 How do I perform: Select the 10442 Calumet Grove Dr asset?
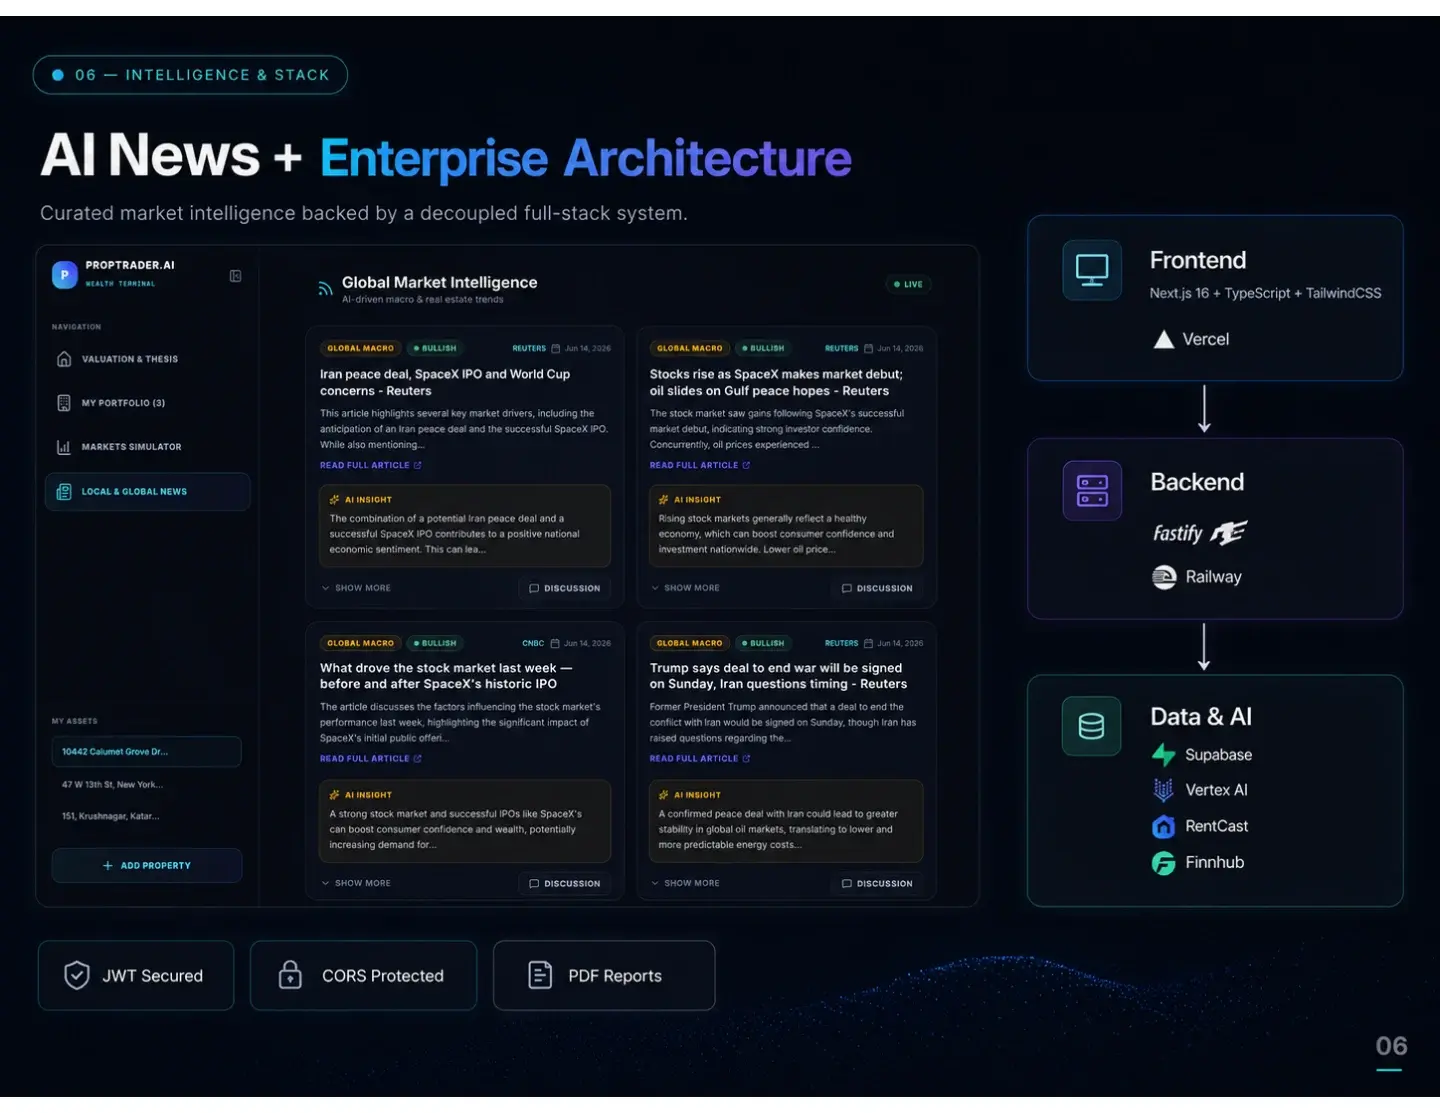147,752
